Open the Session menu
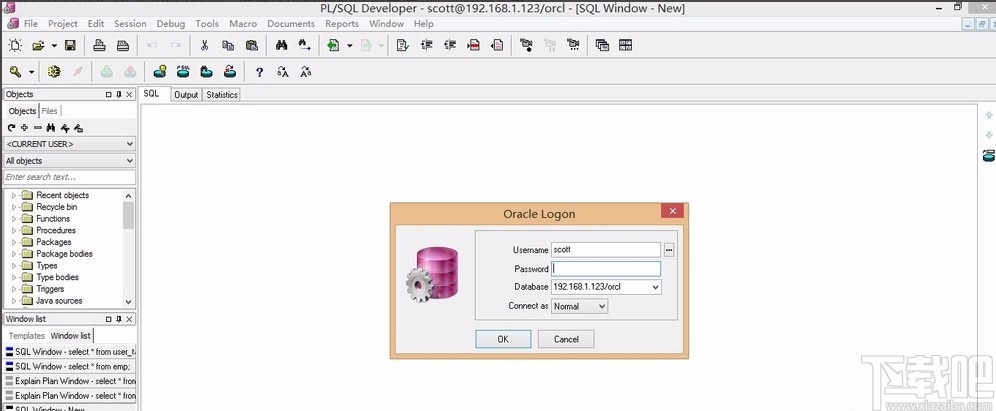 (x=130, y=24)
